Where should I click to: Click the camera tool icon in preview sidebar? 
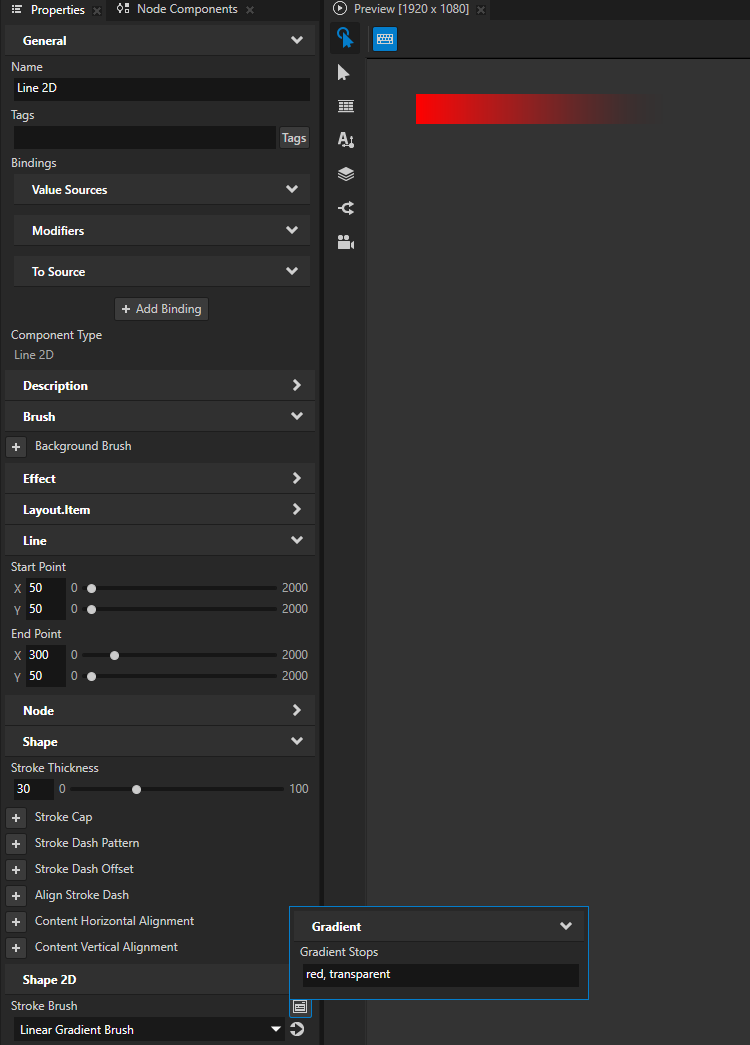[x=345, y=242]
